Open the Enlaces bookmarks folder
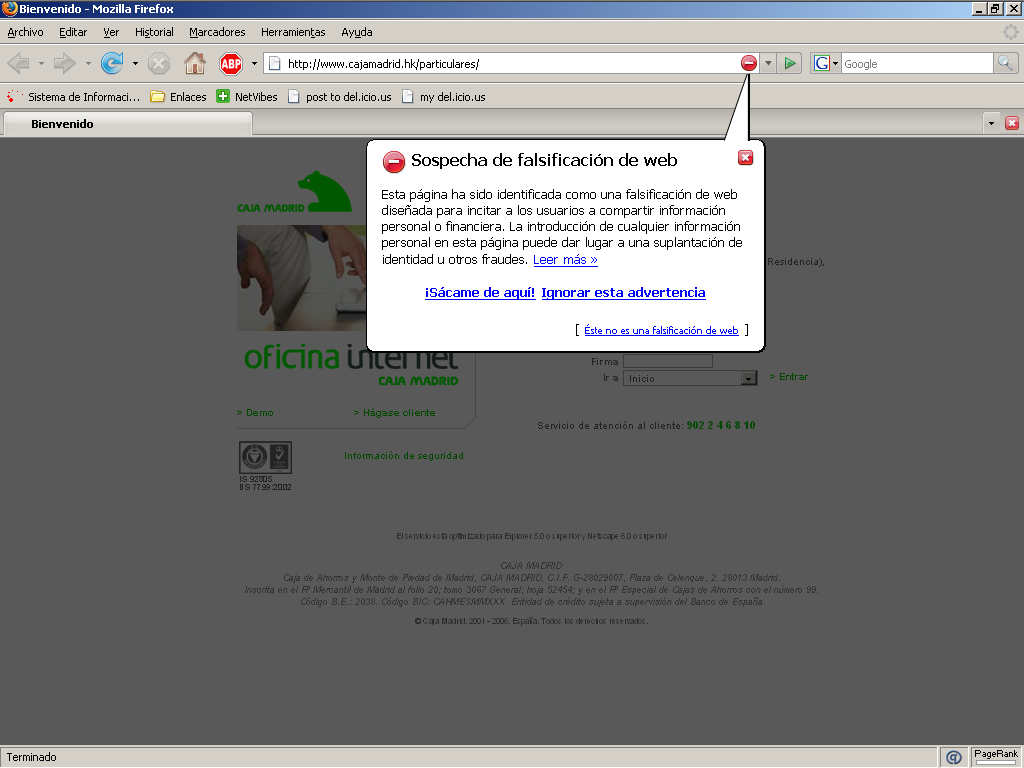Image resolution: width=1024 pixels, height=768 pixels. click(x=178, y=97)
